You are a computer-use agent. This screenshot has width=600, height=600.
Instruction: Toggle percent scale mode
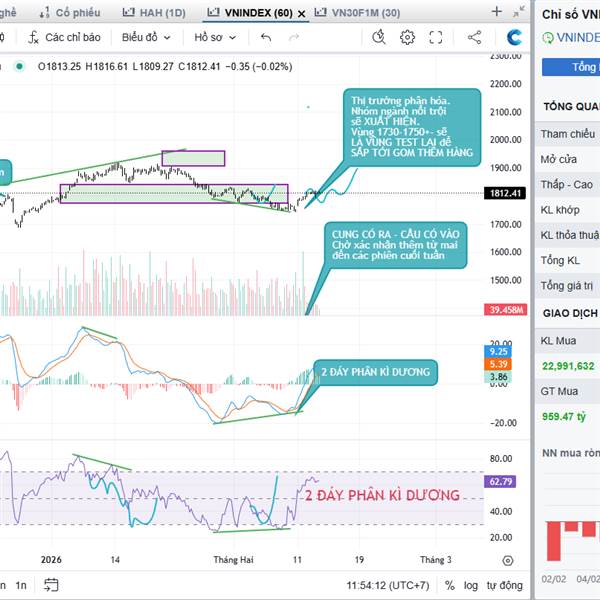coord(450,585)
